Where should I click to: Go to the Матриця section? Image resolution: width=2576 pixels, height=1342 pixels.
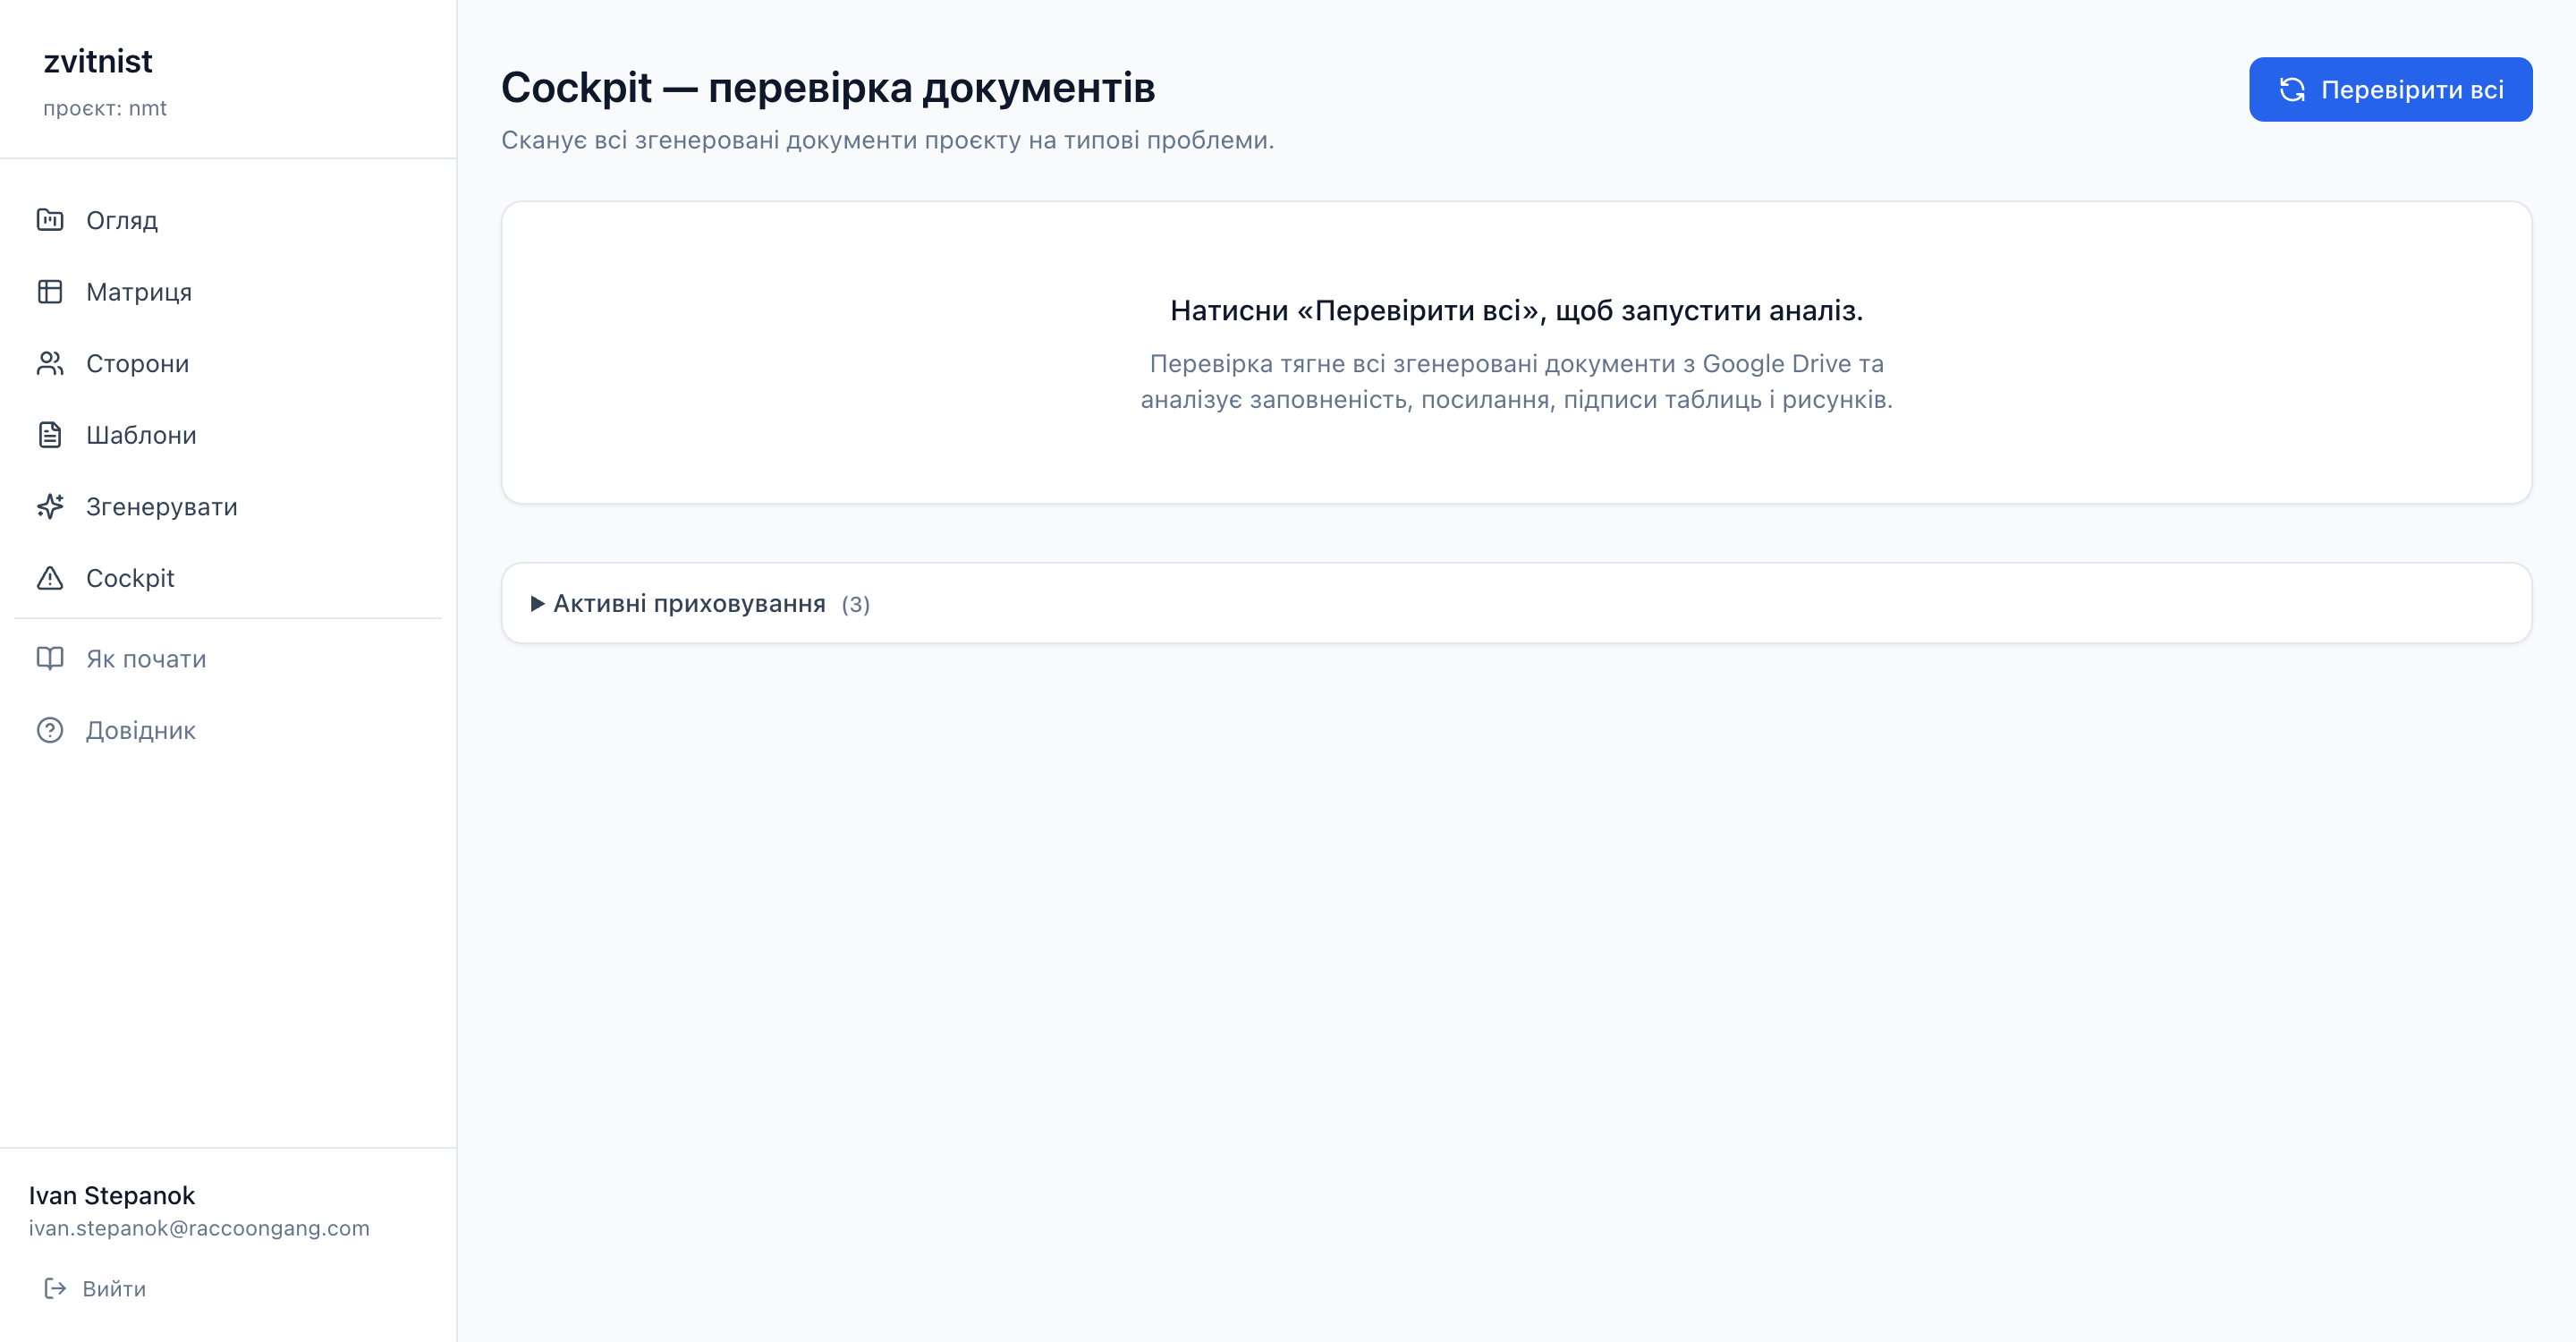[x=228, y=292]
